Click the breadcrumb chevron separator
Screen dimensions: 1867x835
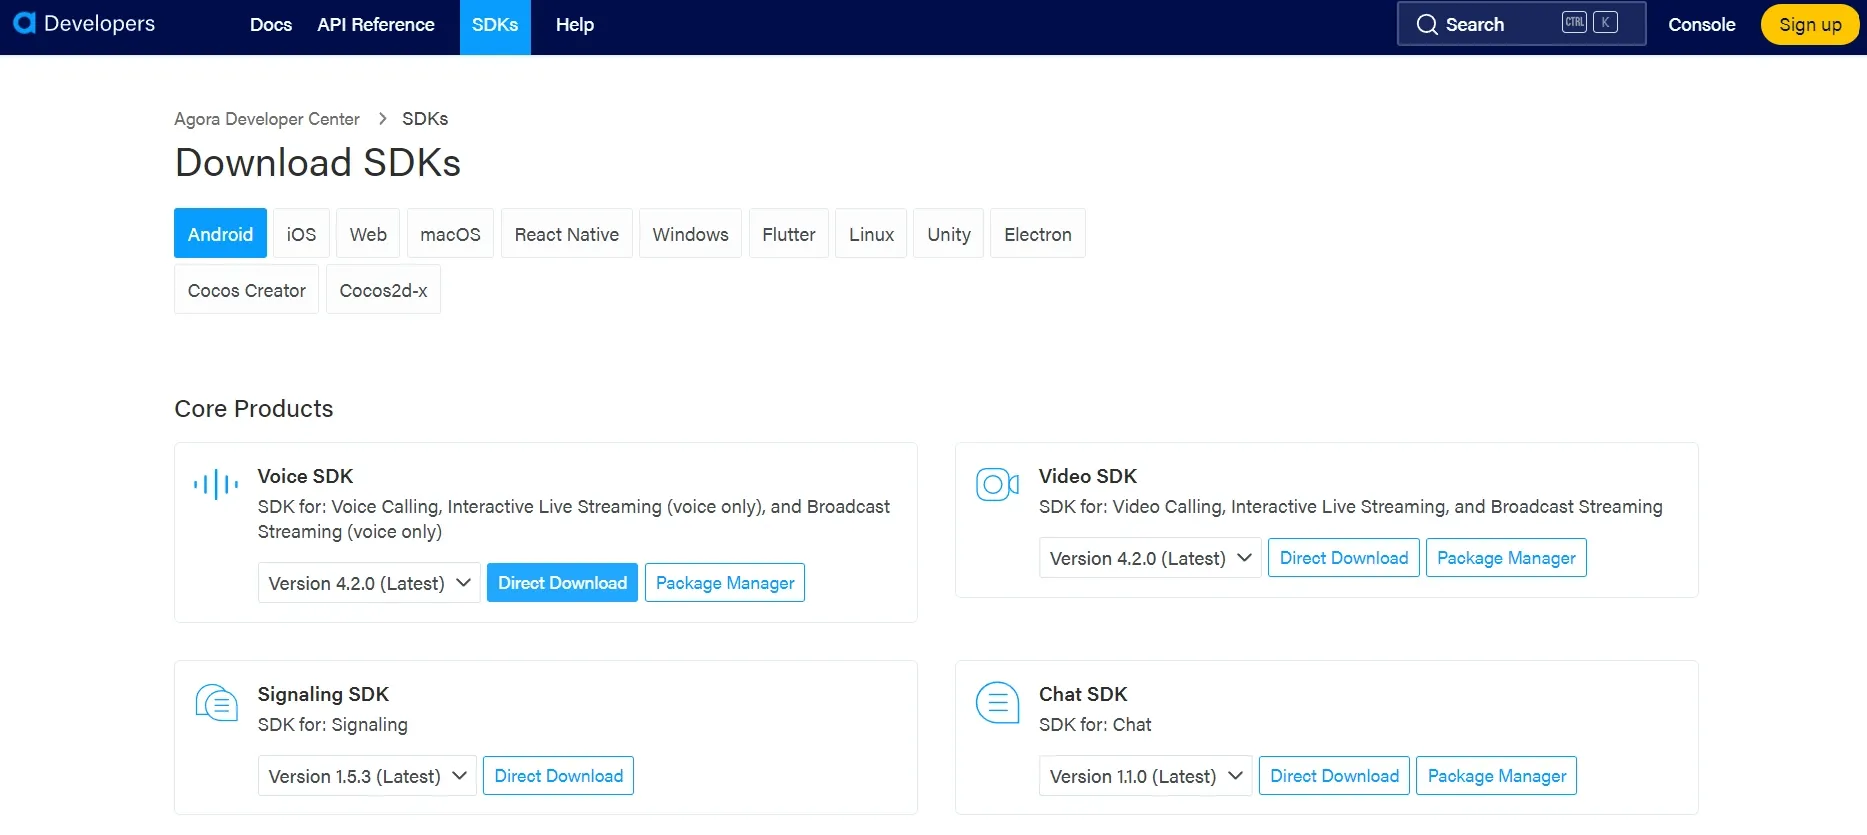[382, 118]
